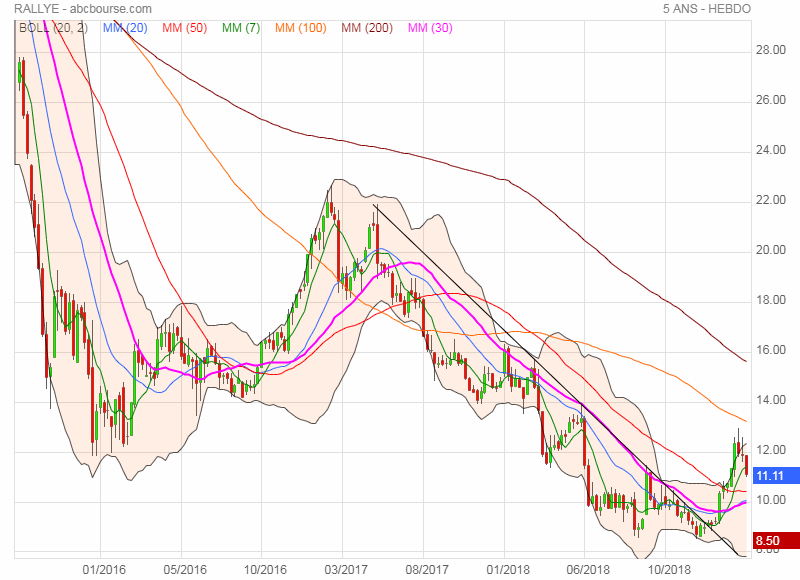Click the '5 ANS - HEBDO' period label
The height and width of the screenshot is (580, 800).
(x=707, y=9)
